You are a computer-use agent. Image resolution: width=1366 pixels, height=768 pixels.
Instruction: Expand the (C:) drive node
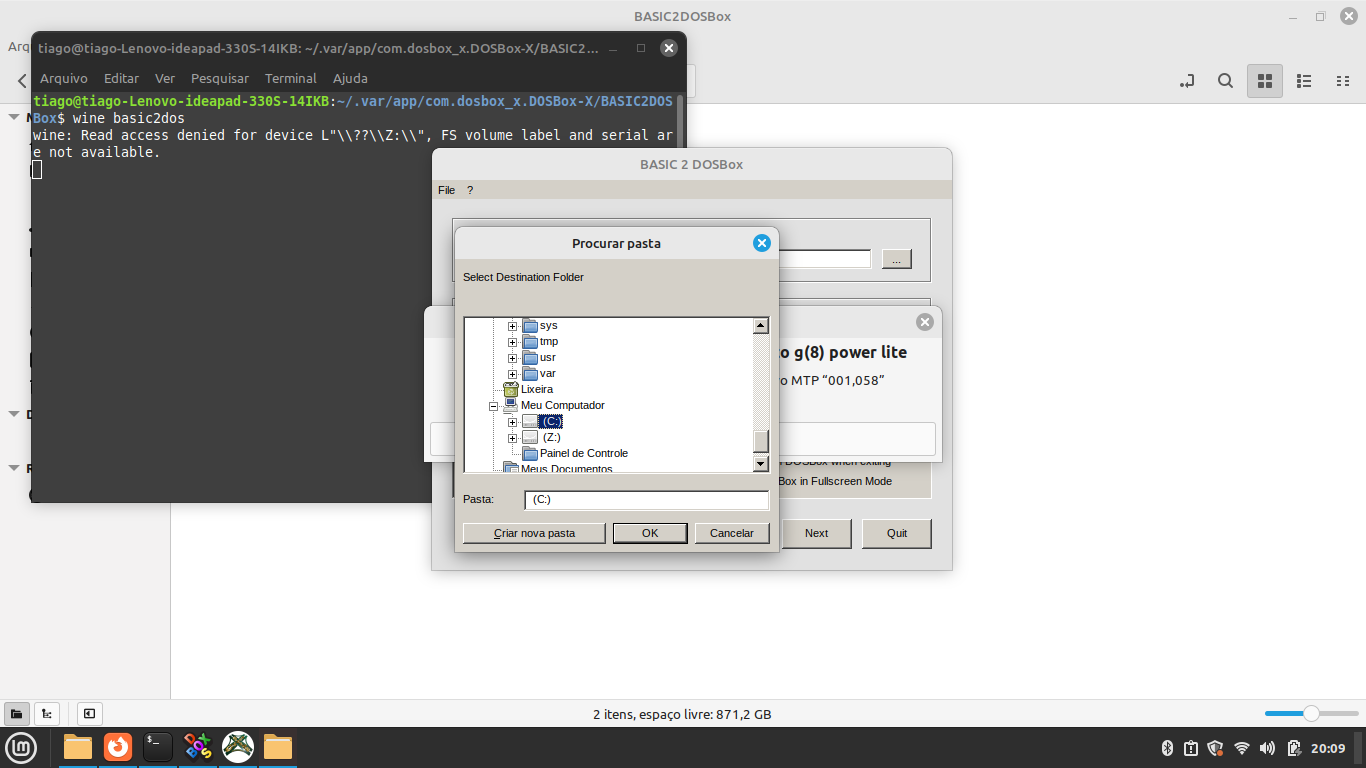pos(513,422)
